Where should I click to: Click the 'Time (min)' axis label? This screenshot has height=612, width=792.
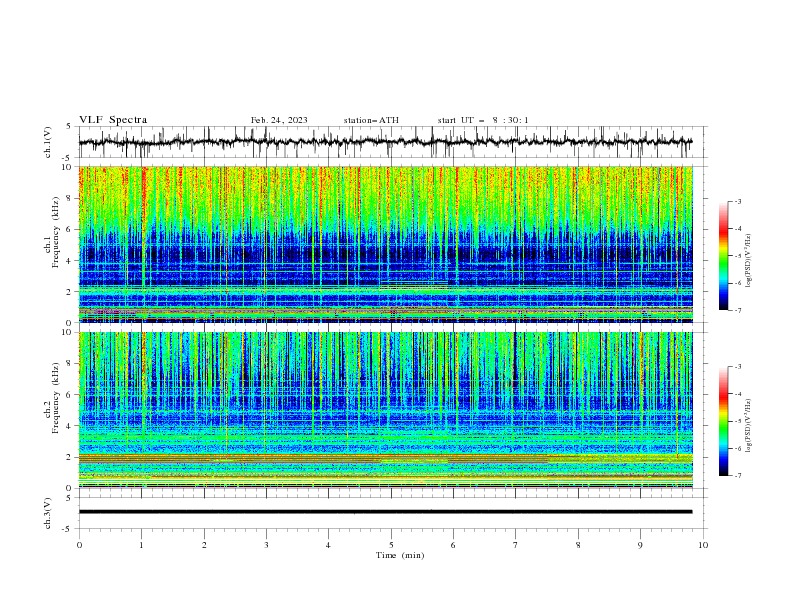tap(400, 555)
